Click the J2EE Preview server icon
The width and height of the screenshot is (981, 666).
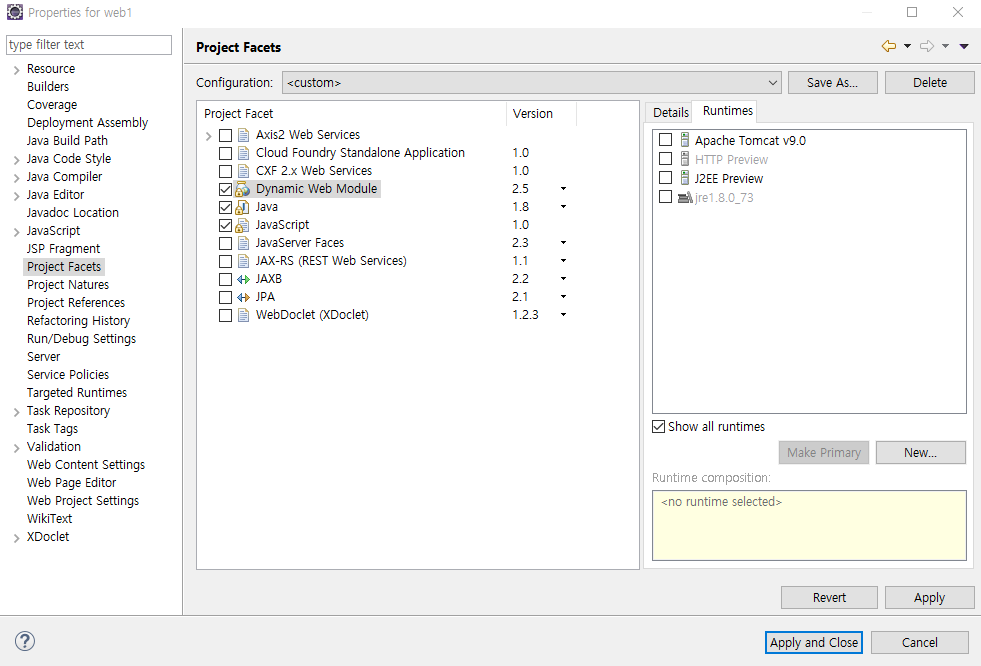click(685, 178)
